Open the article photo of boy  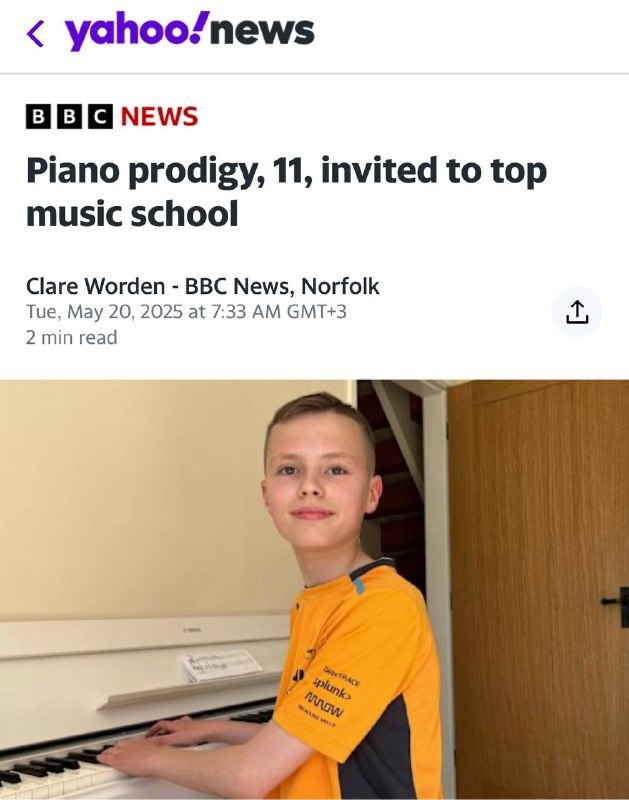click(x=314, y=589)
